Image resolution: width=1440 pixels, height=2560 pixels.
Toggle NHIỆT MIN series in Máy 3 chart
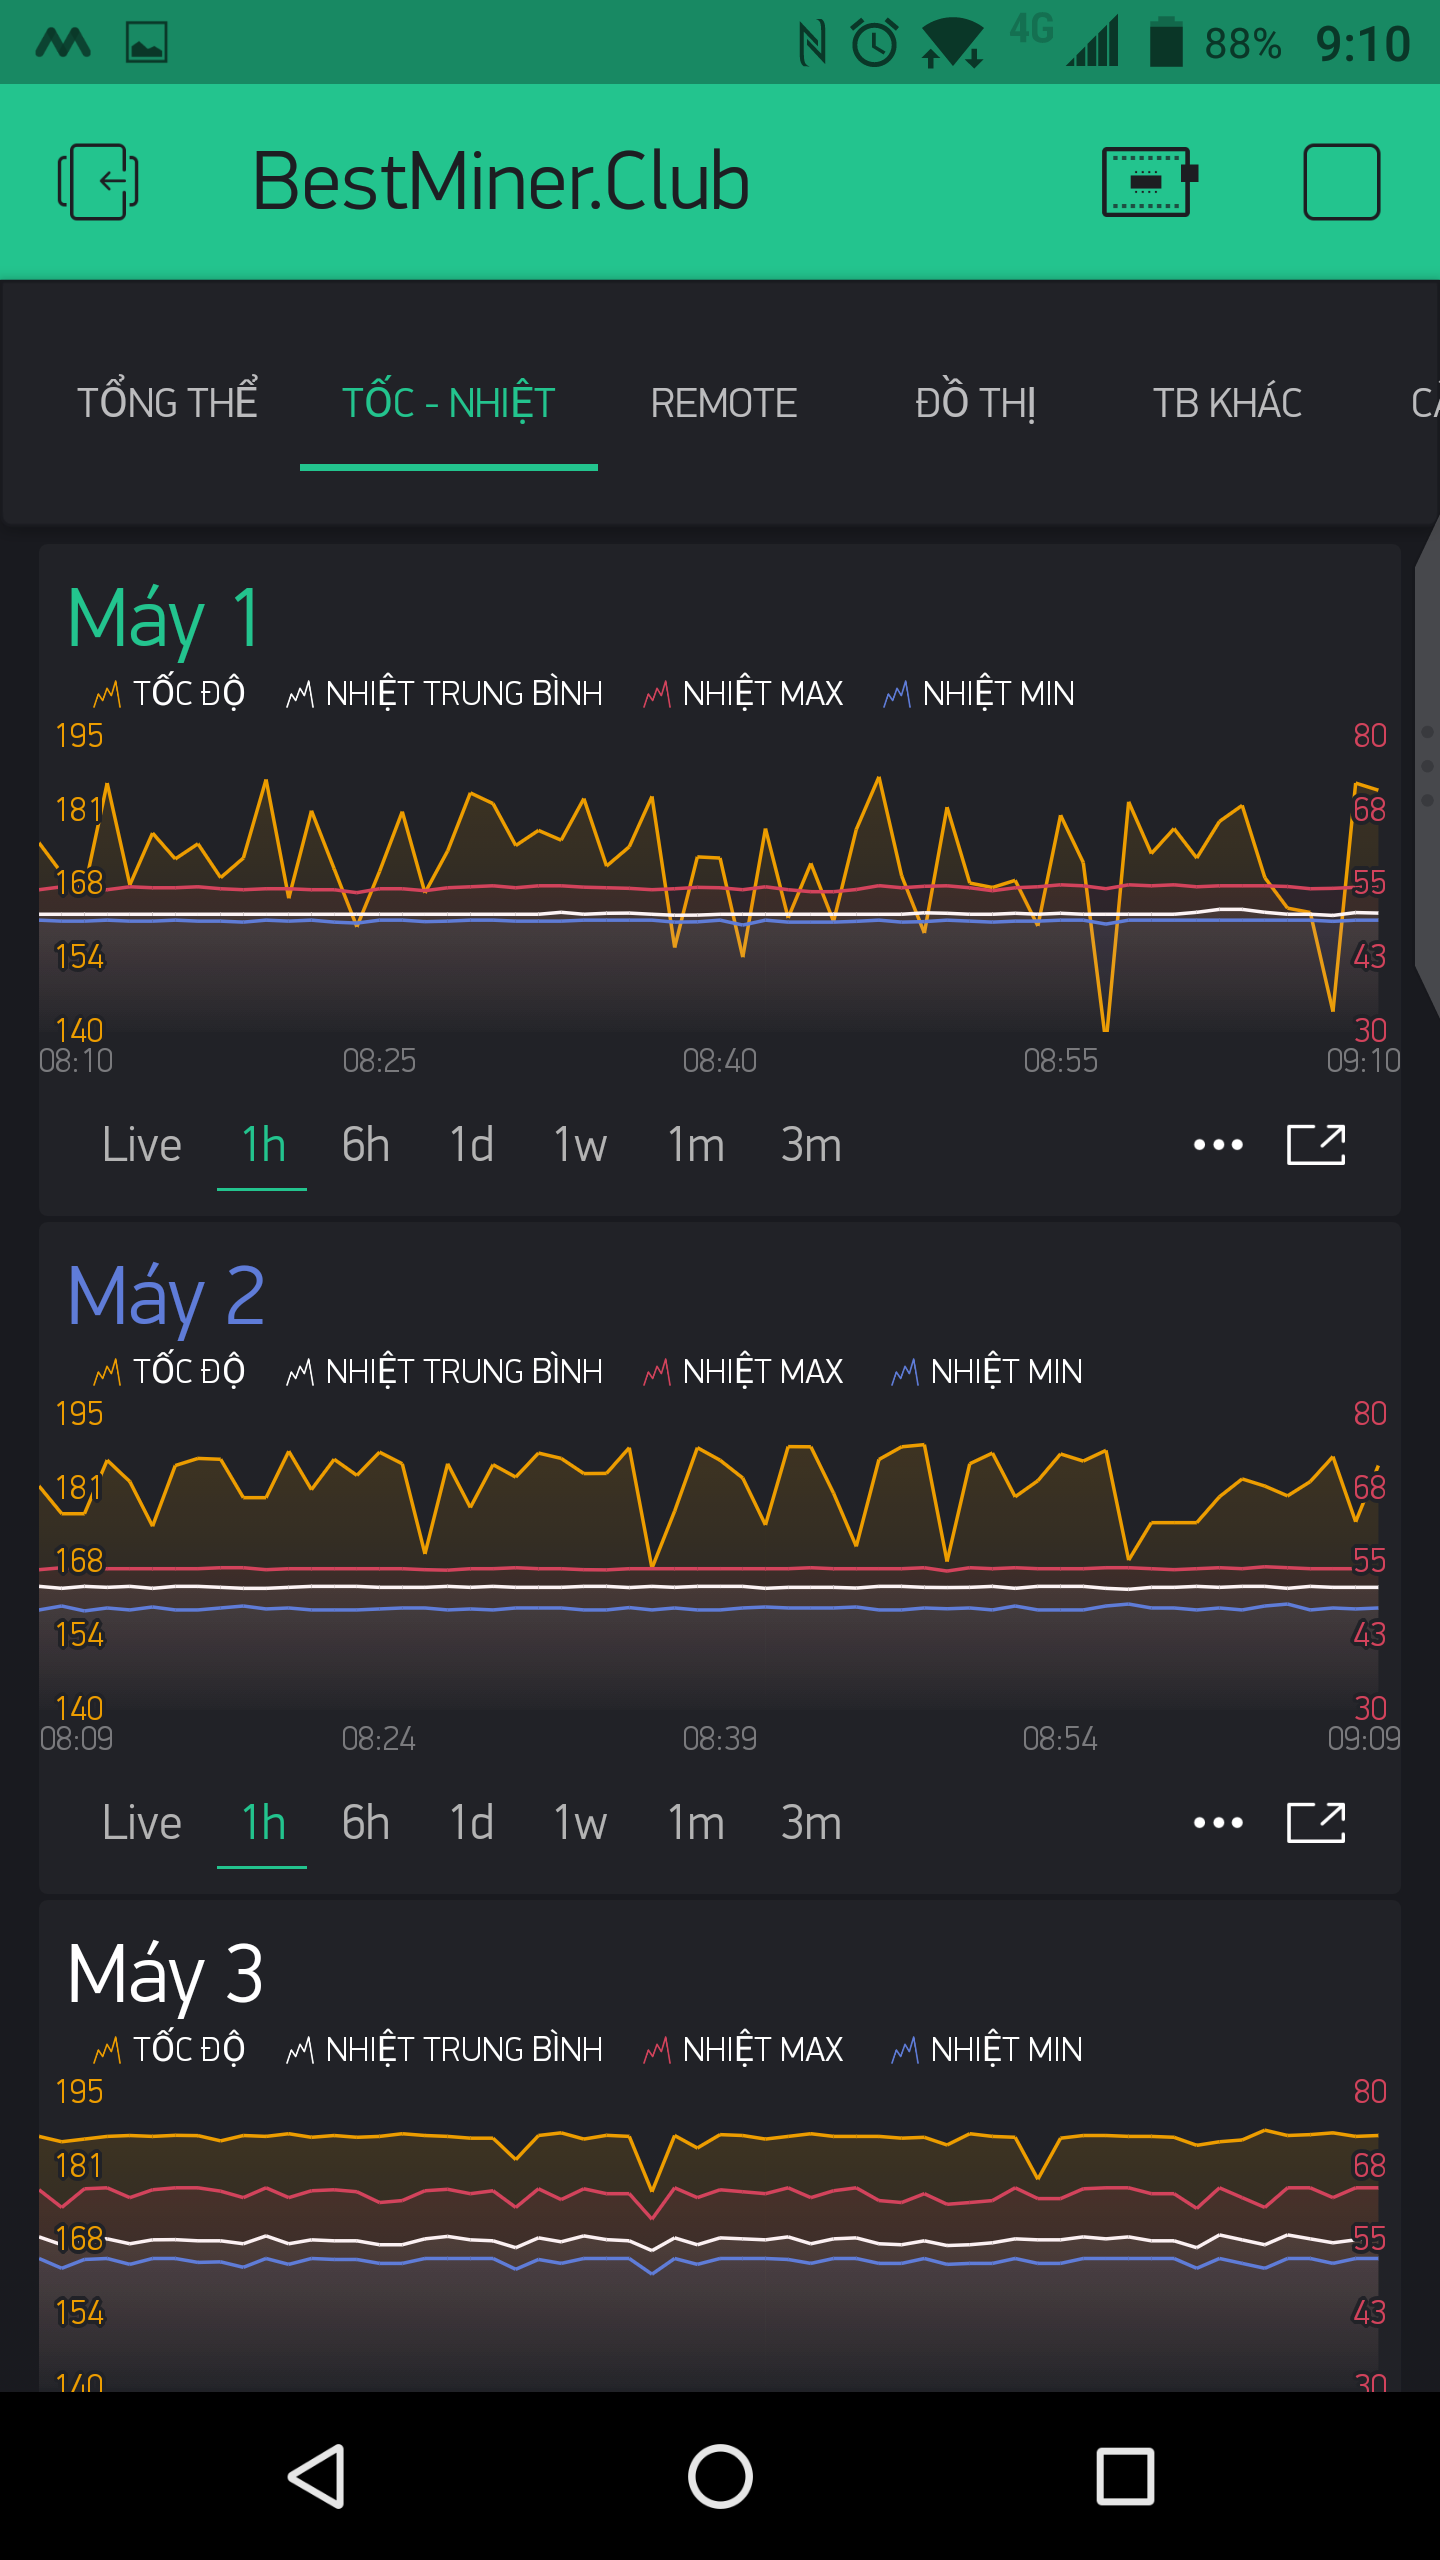[x=987, y=2049]
